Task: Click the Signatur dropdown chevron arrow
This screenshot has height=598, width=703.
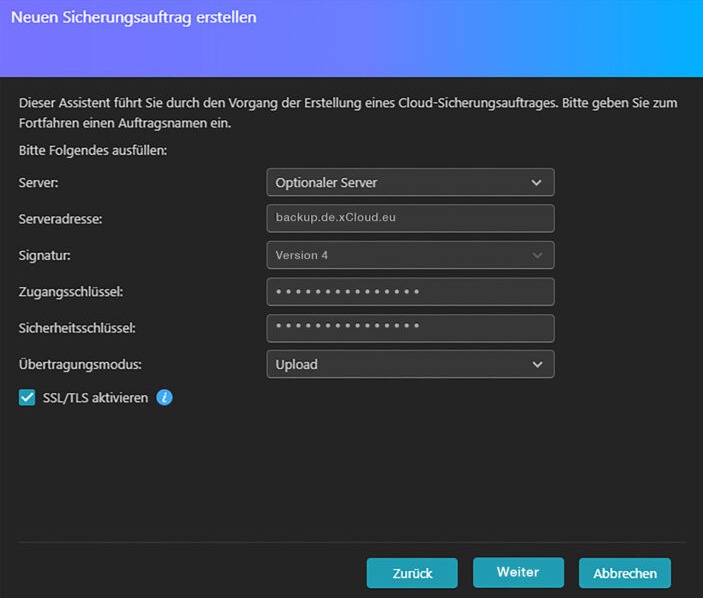Action: [537, 256]
